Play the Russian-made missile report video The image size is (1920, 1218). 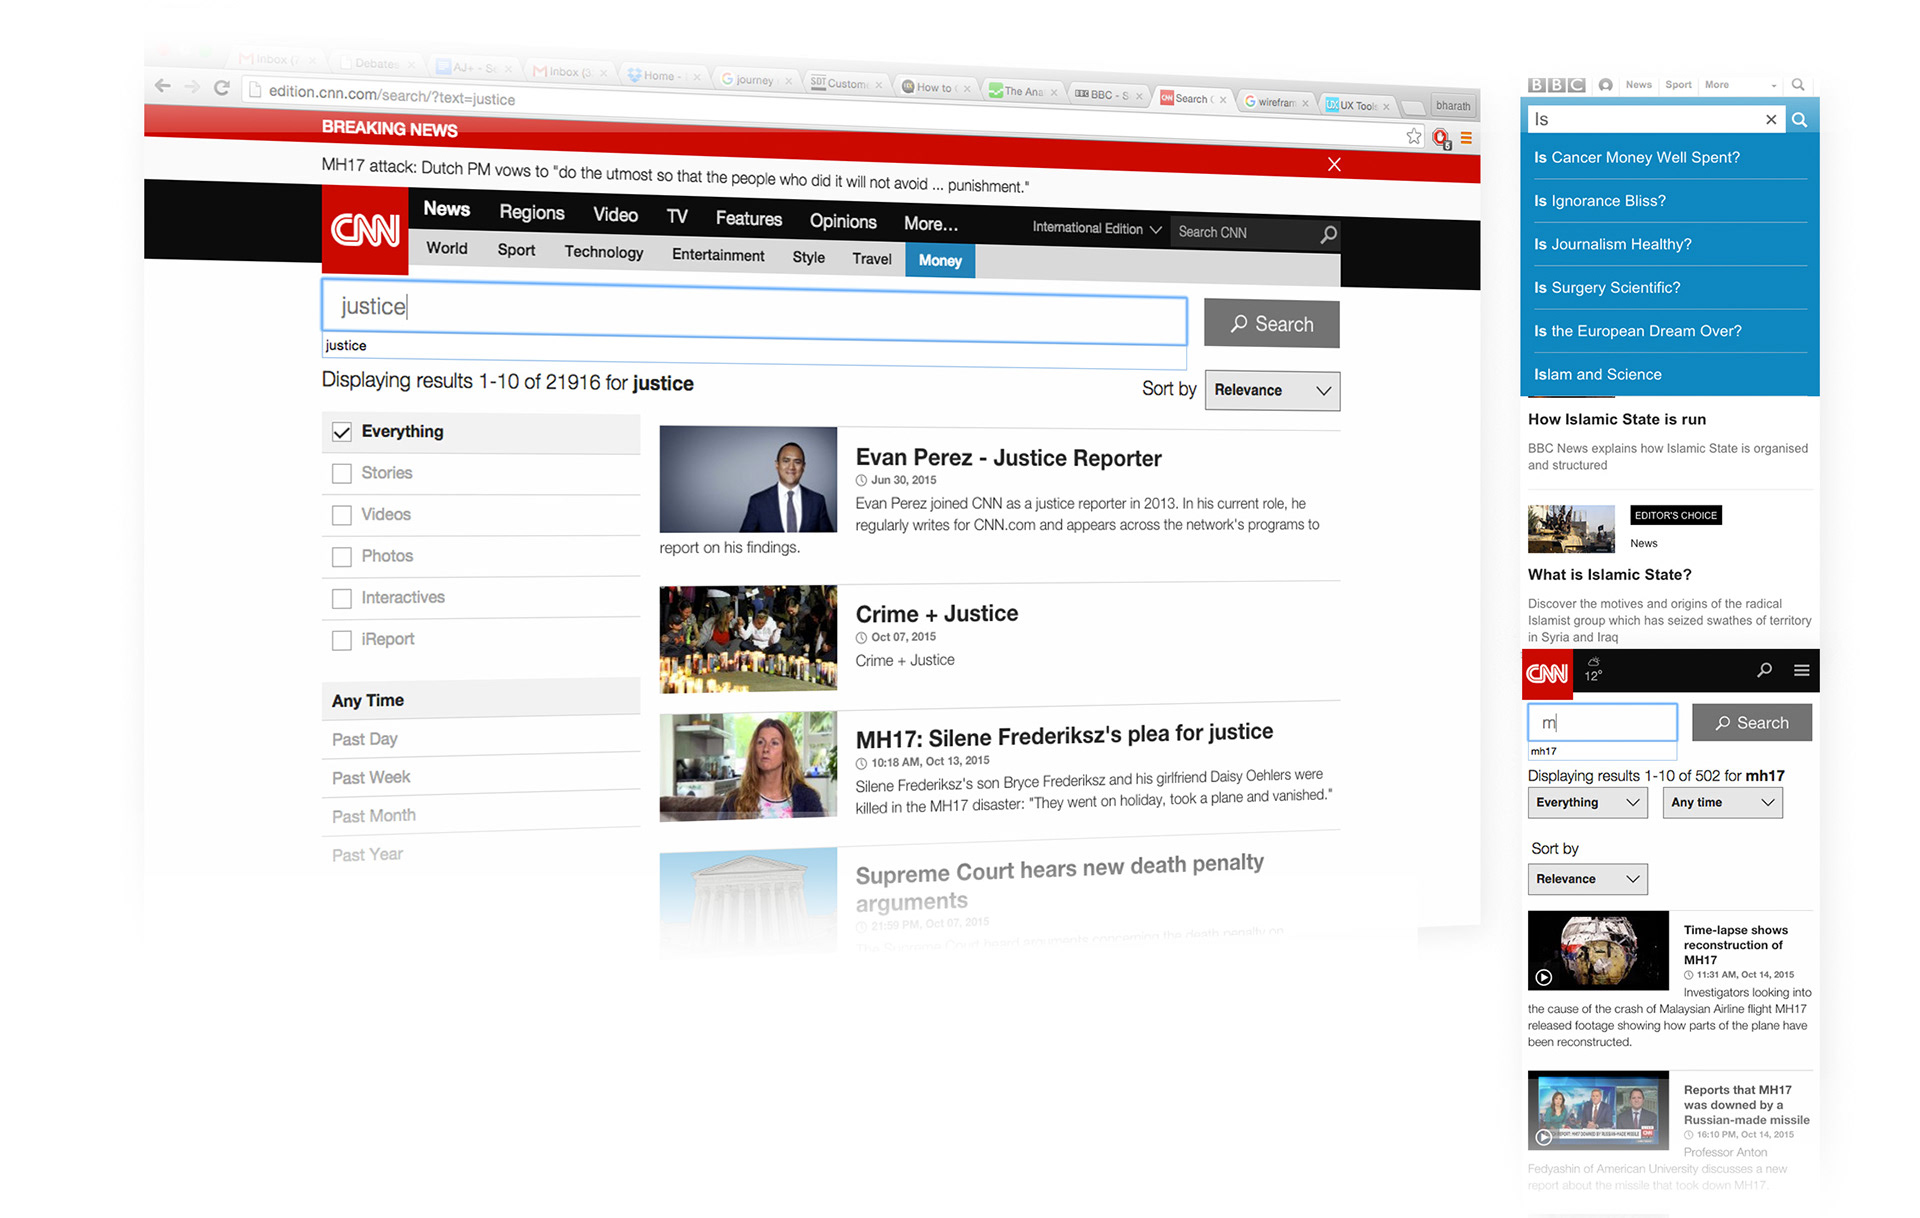pyautogui.click(x=1544, y=1137)
